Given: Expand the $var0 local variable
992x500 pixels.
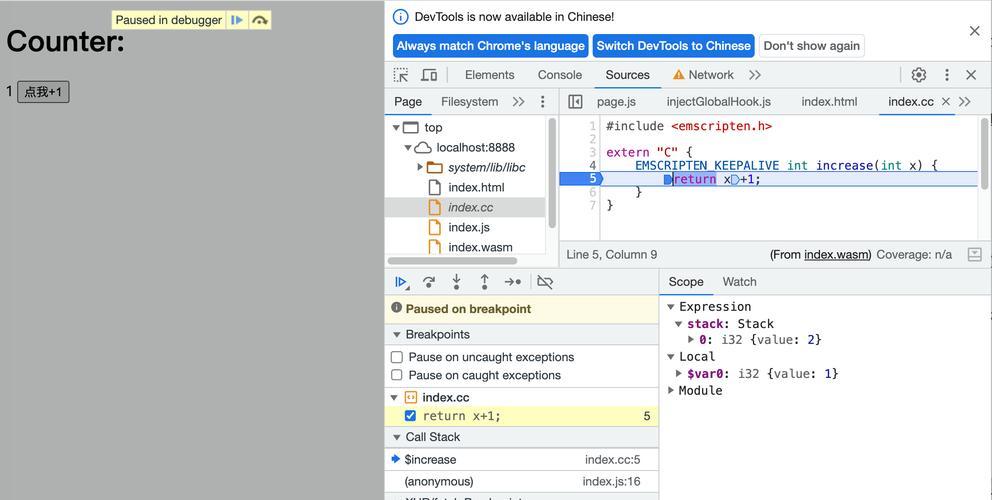Looking at the screenshot, I should (679, 373).
